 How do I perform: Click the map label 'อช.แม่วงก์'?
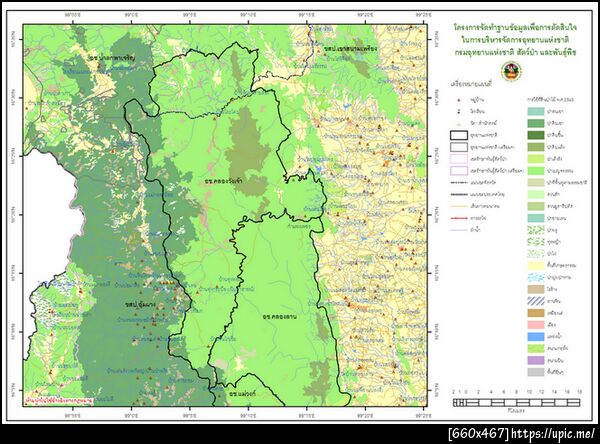(242, 394)
